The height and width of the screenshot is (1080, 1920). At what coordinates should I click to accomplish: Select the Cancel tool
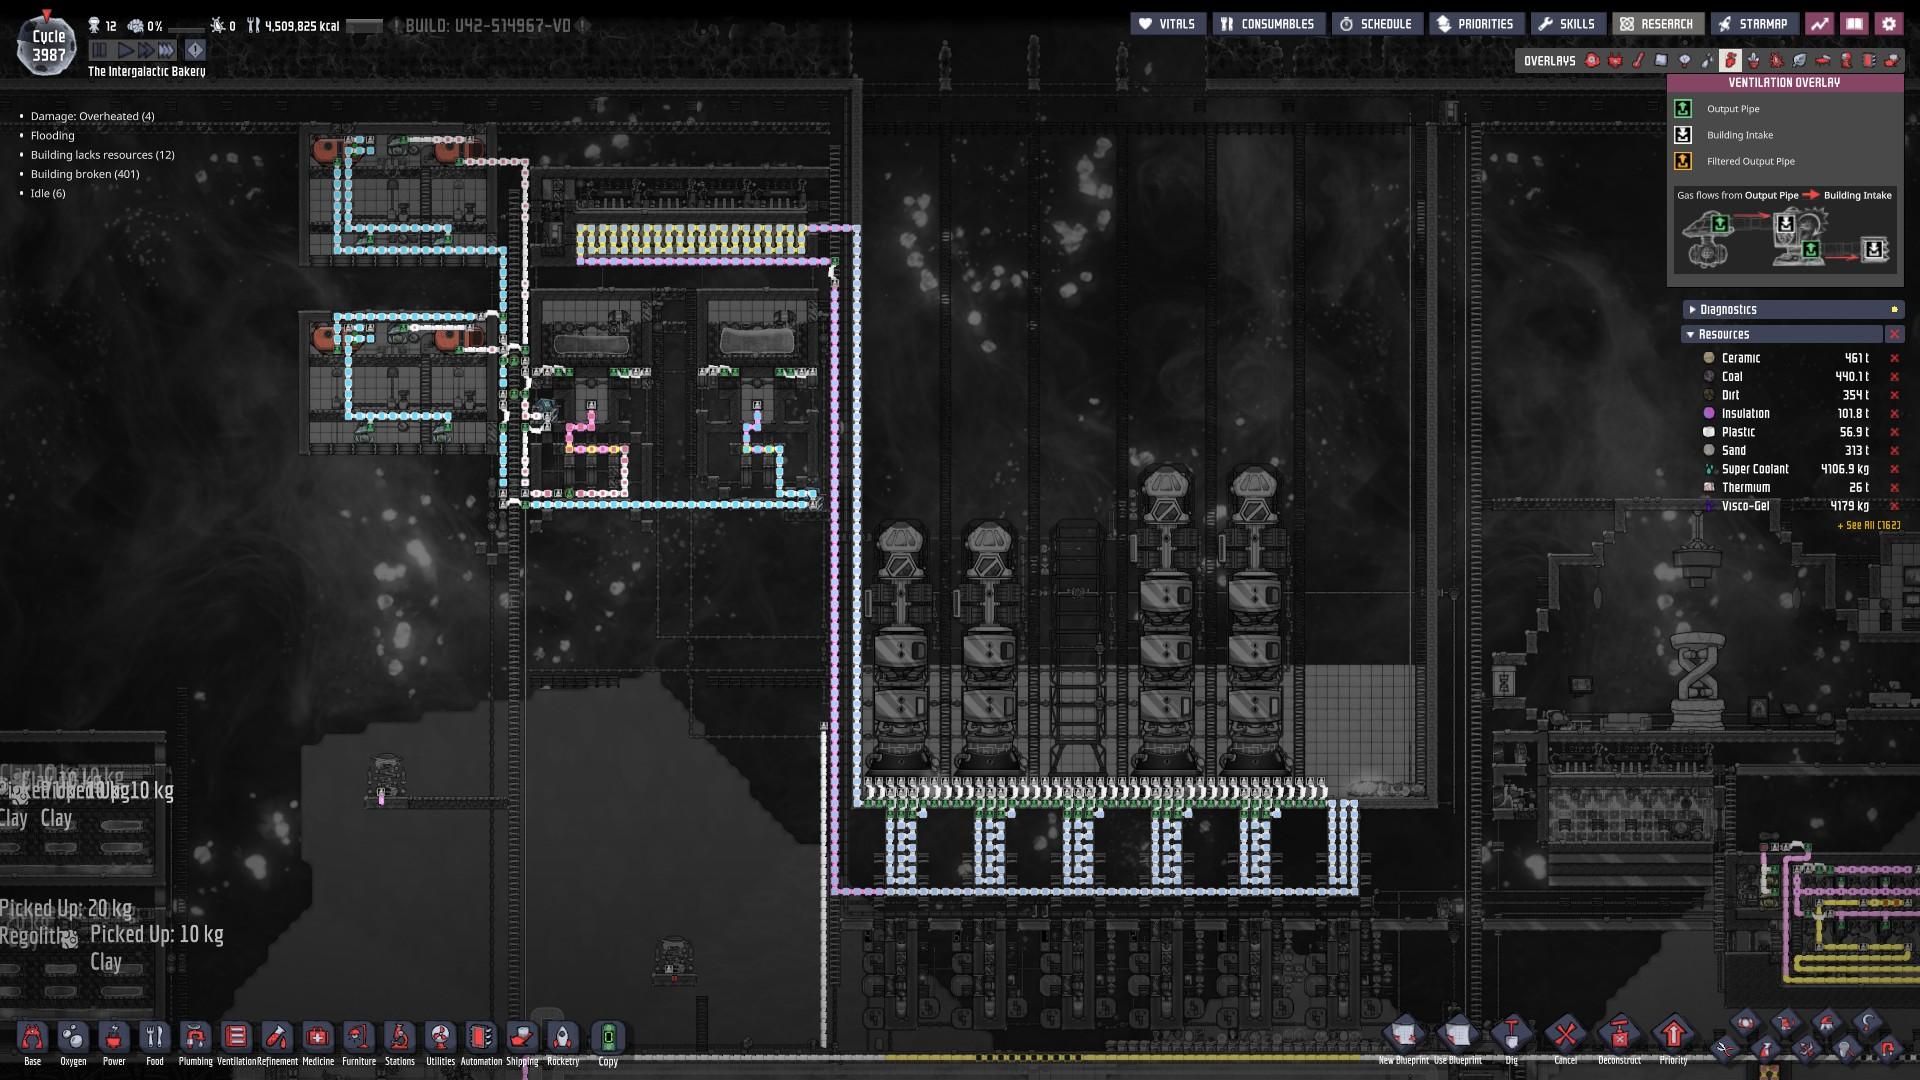click(1565, 1035)
